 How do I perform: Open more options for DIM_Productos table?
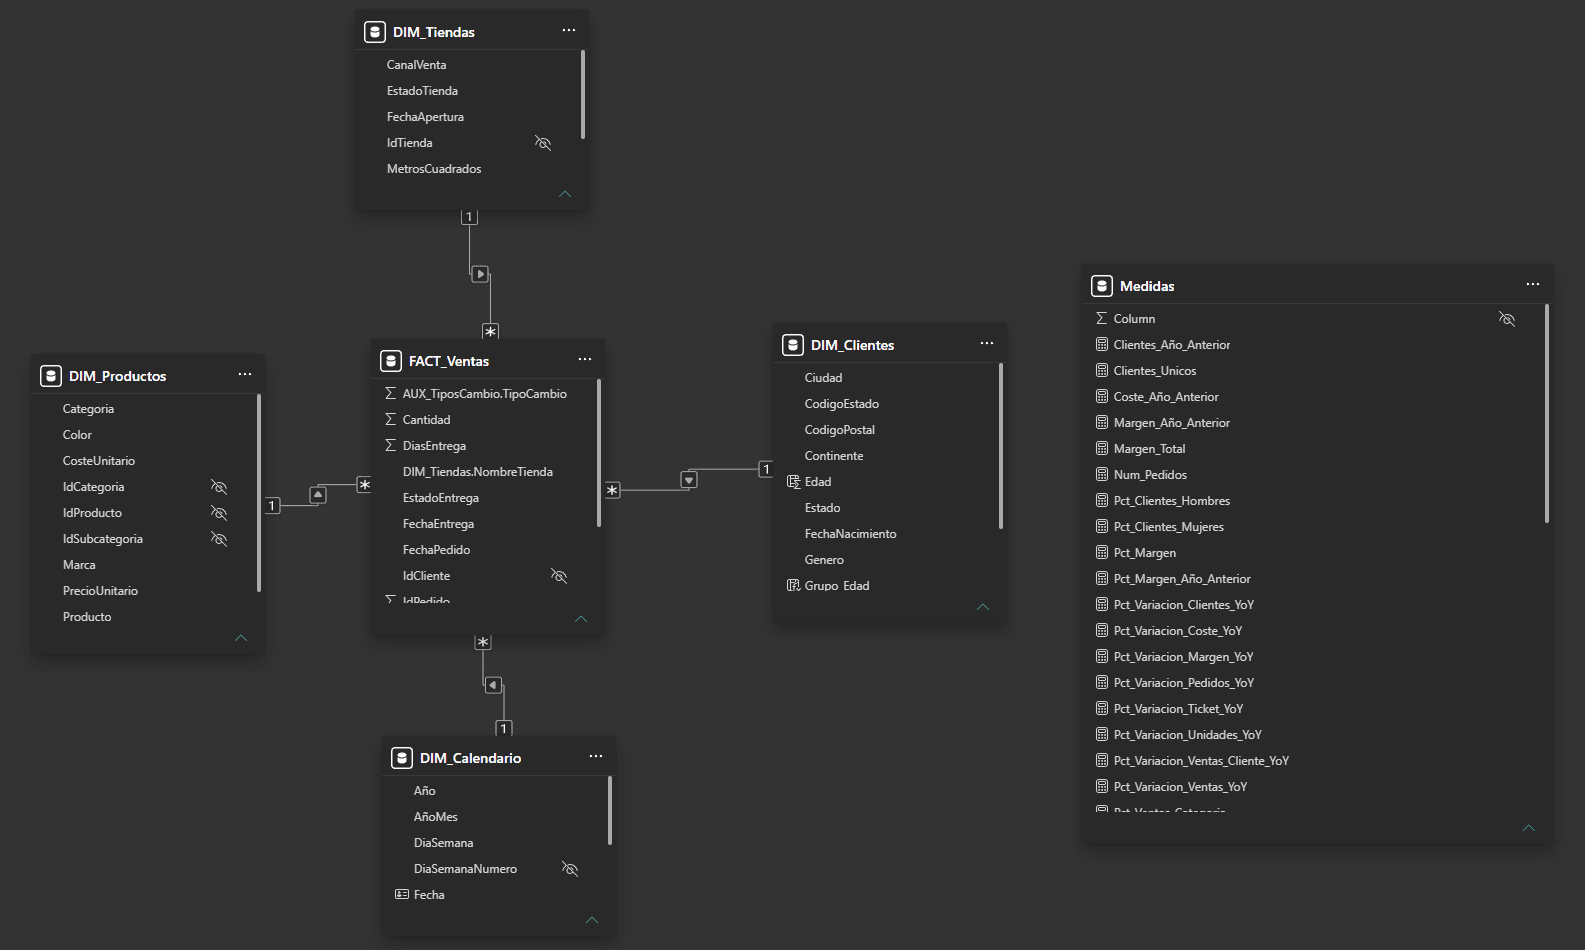[245, 375]
